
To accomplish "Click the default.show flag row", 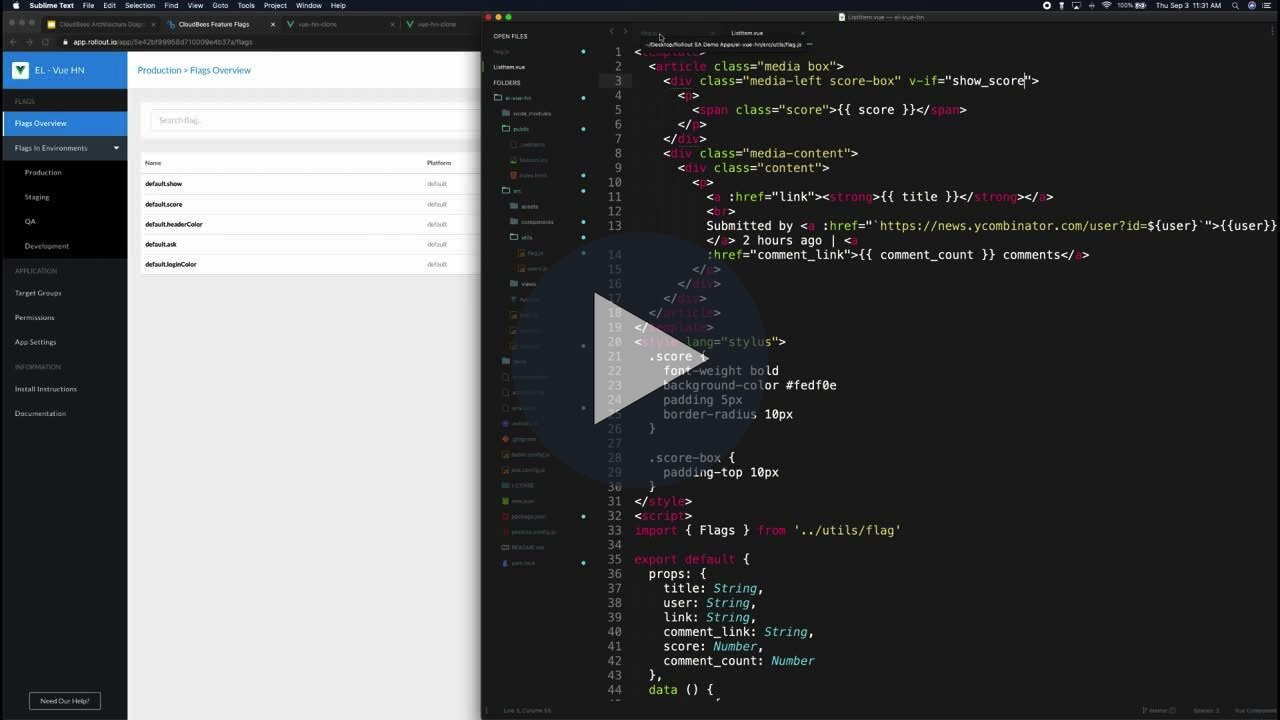I will 310,184.
